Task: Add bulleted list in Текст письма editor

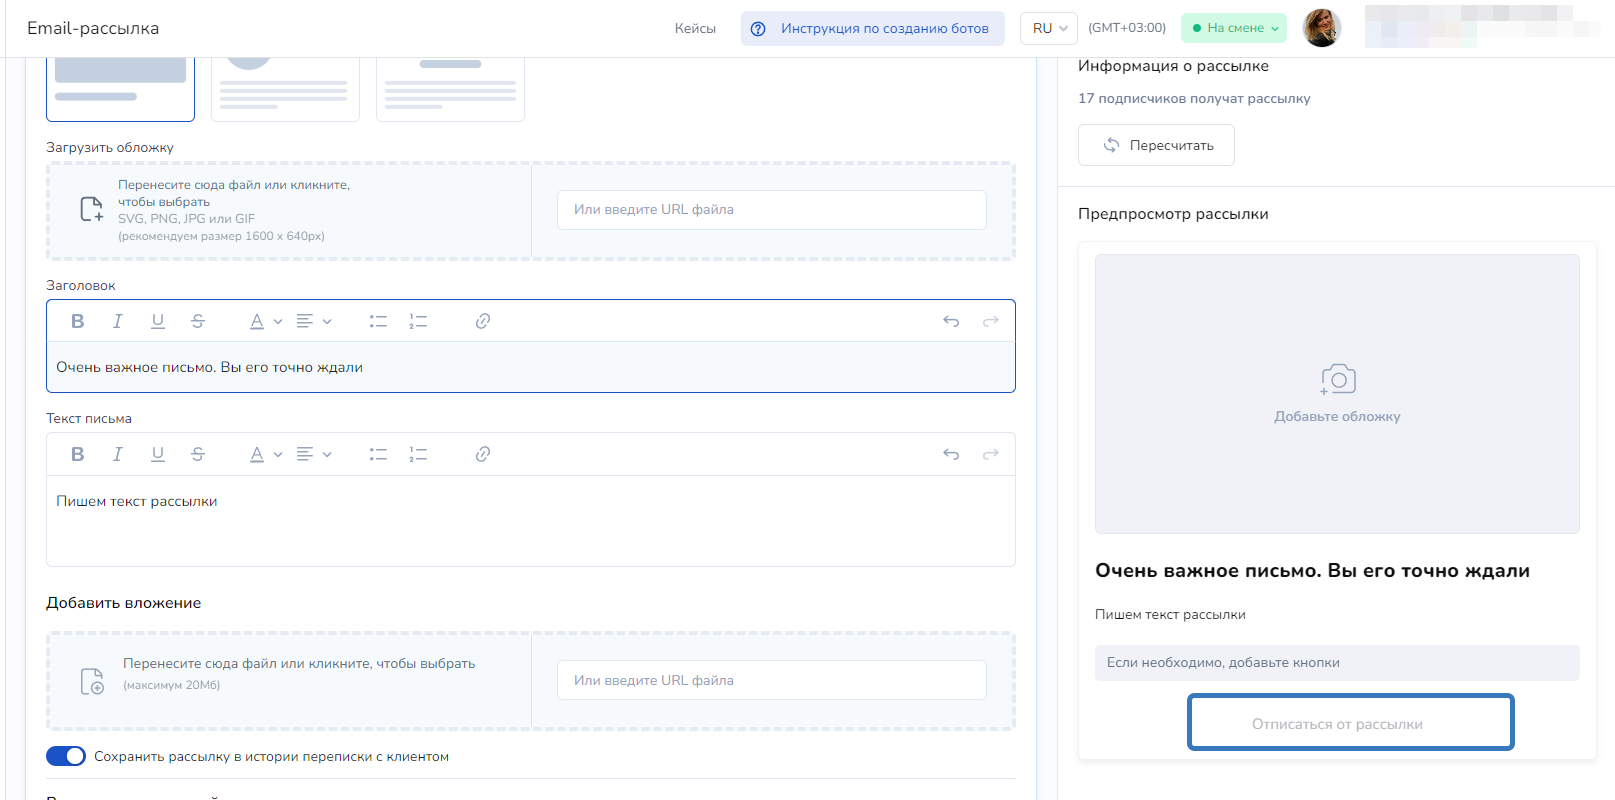Action: 378,454
